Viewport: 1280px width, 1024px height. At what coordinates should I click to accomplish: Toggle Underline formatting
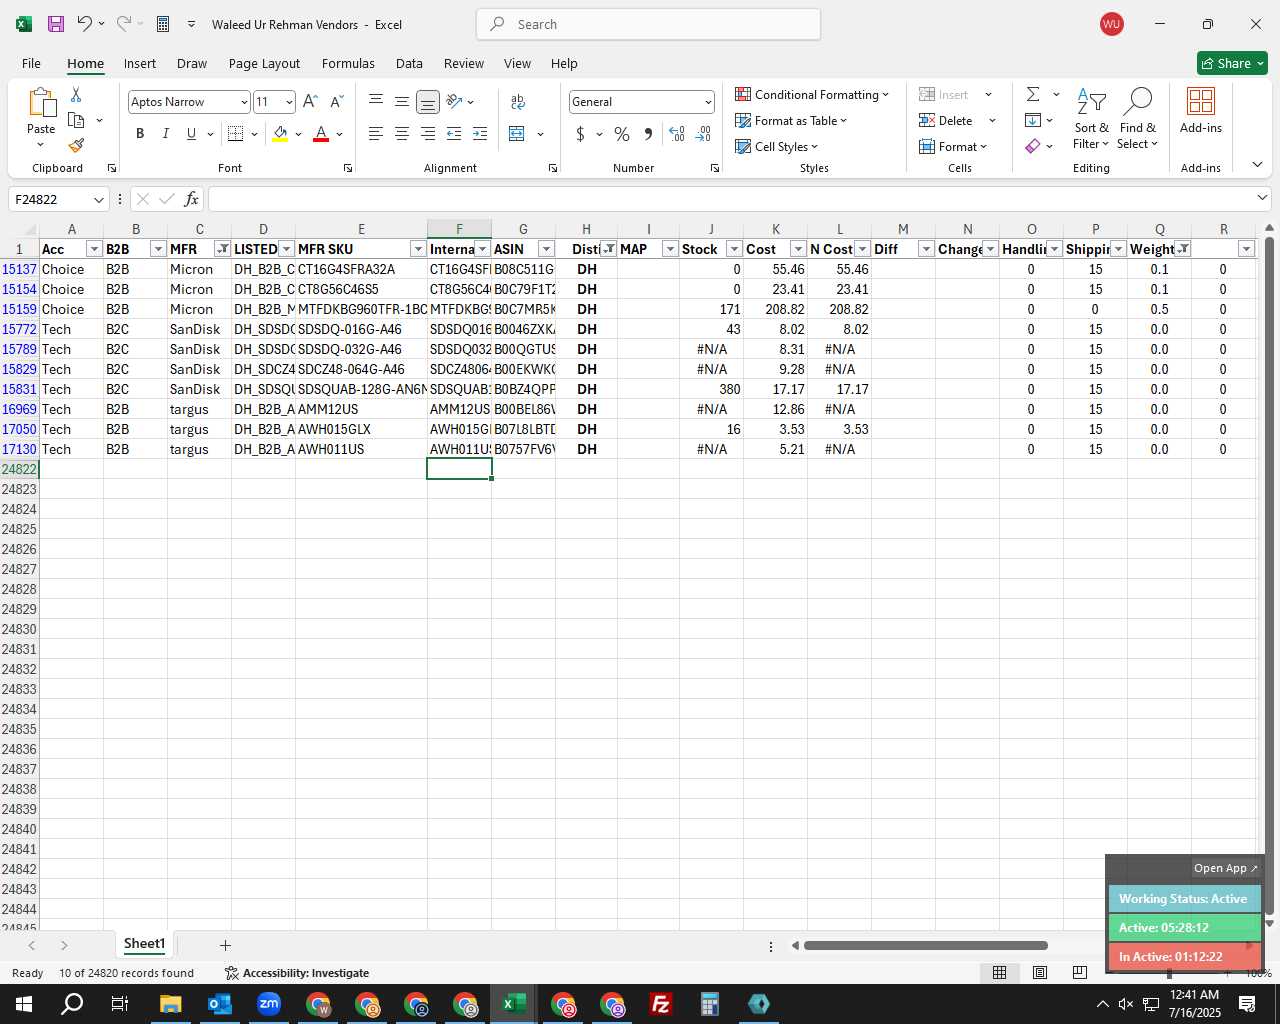[x=191, y=134]
